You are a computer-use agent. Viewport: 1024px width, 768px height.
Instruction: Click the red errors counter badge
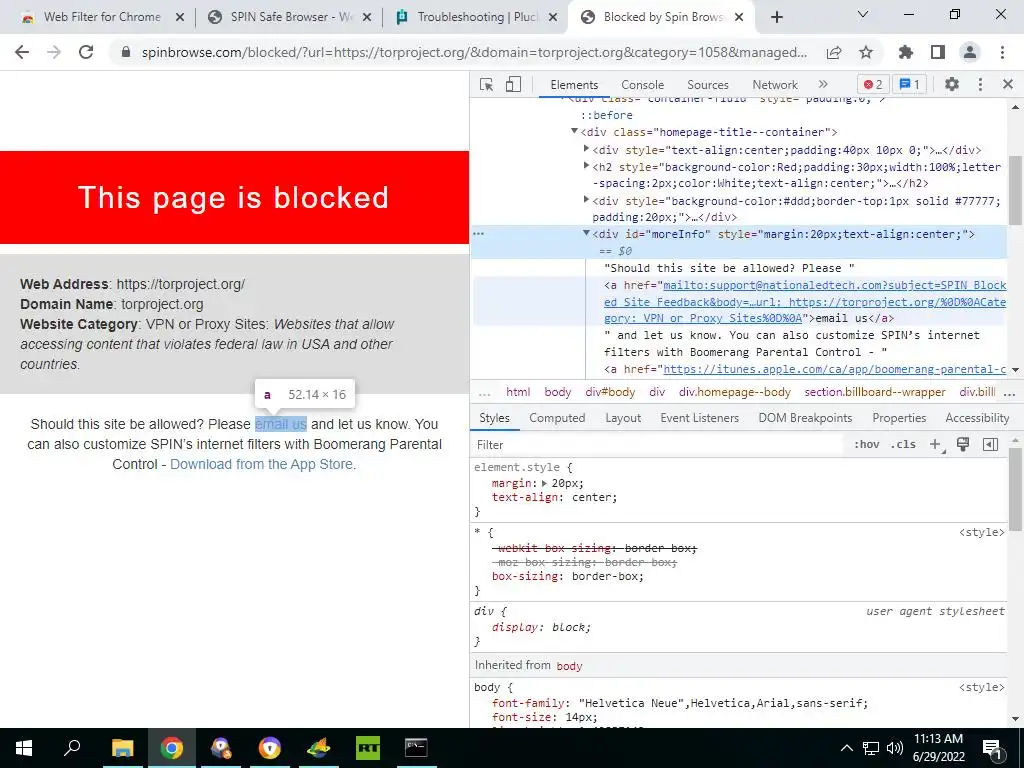[x=873, y=84]
